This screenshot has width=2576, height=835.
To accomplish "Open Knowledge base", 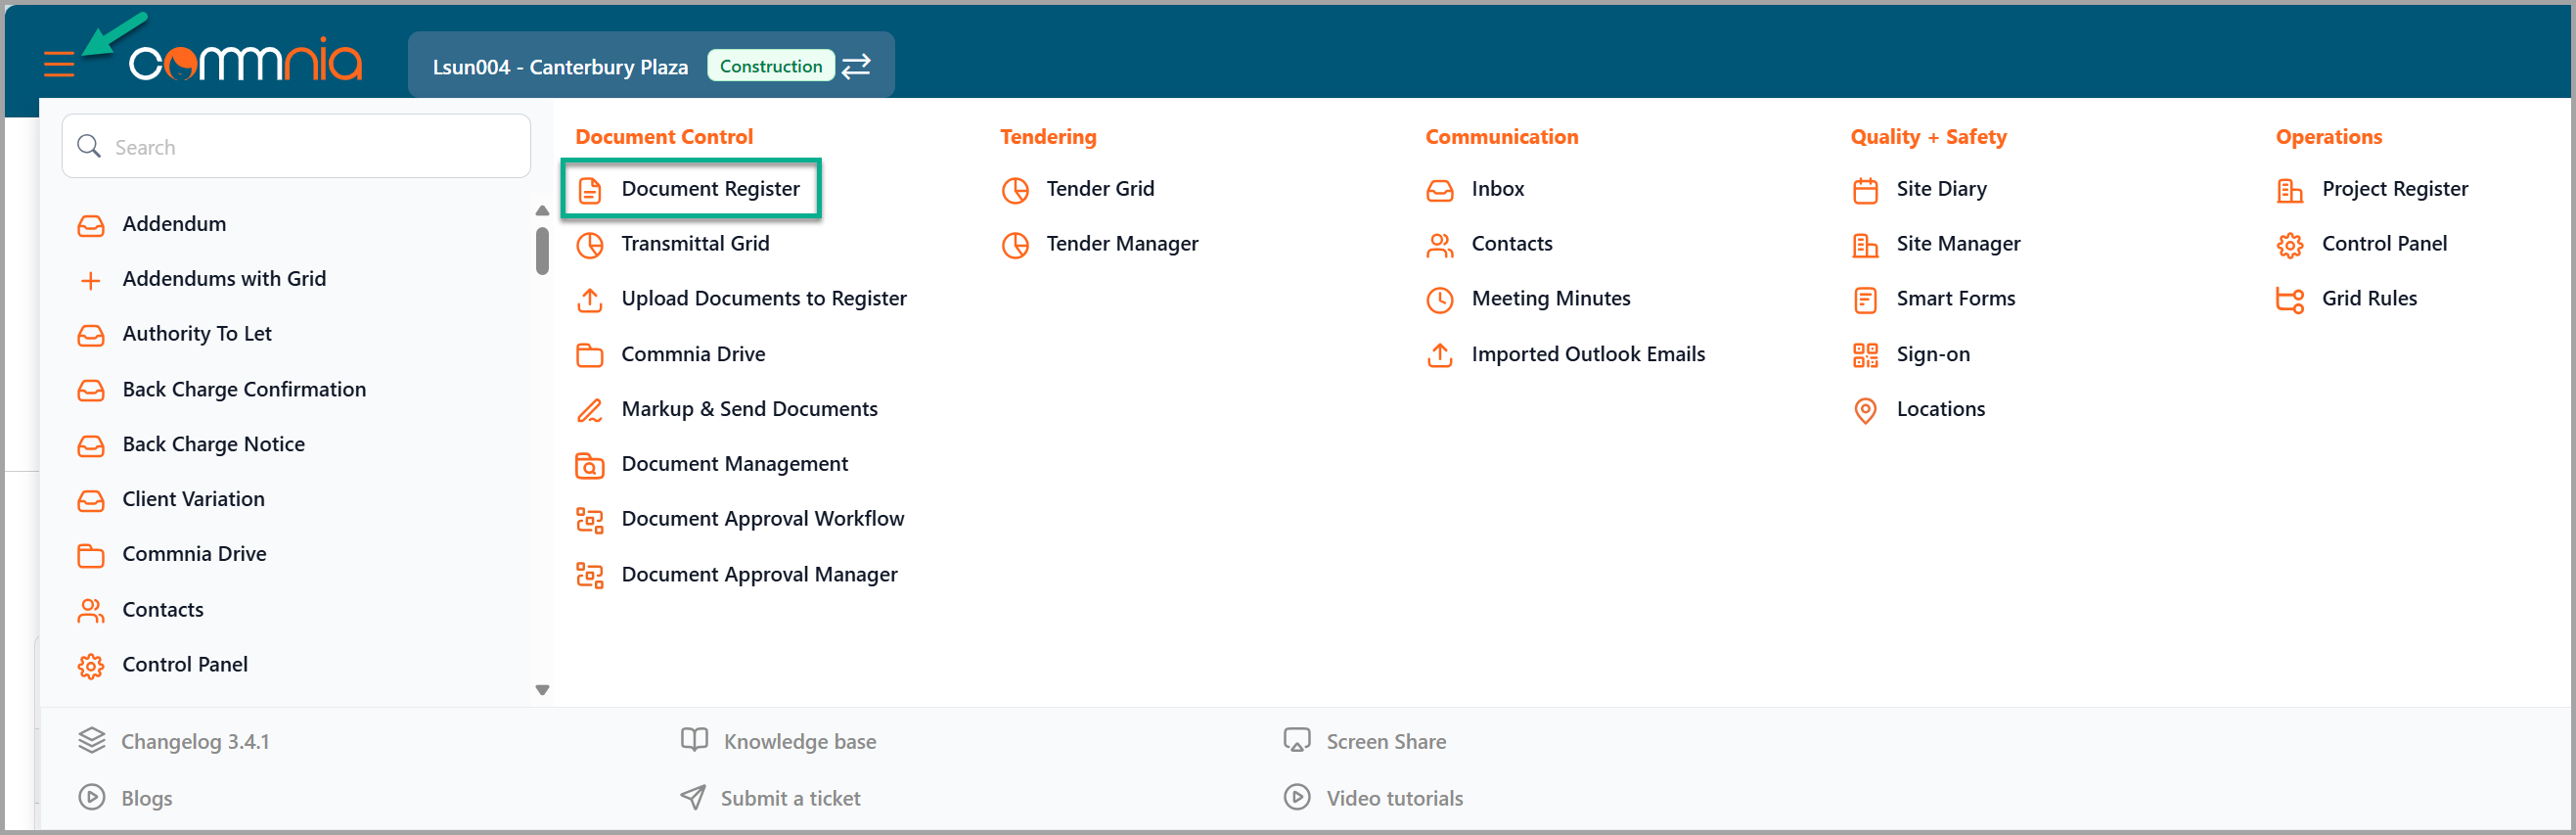I will (799, 742).
